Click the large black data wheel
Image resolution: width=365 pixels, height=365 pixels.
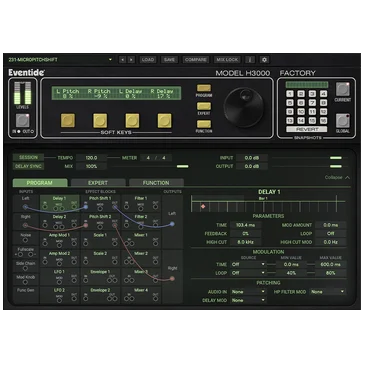244,107
